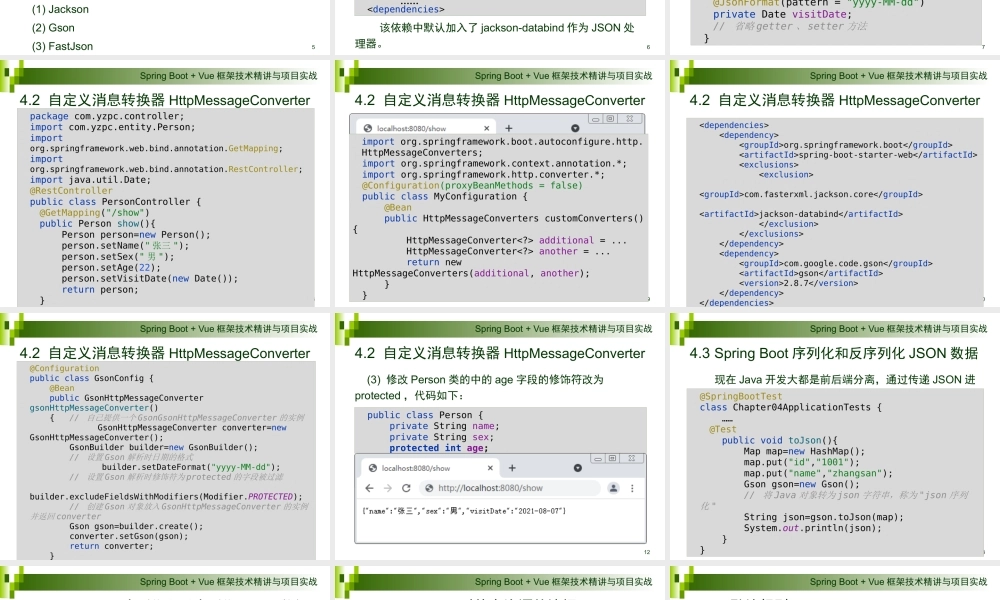Click '@Configuration(proxyBeanMethods = false)' line

point(472,186)
